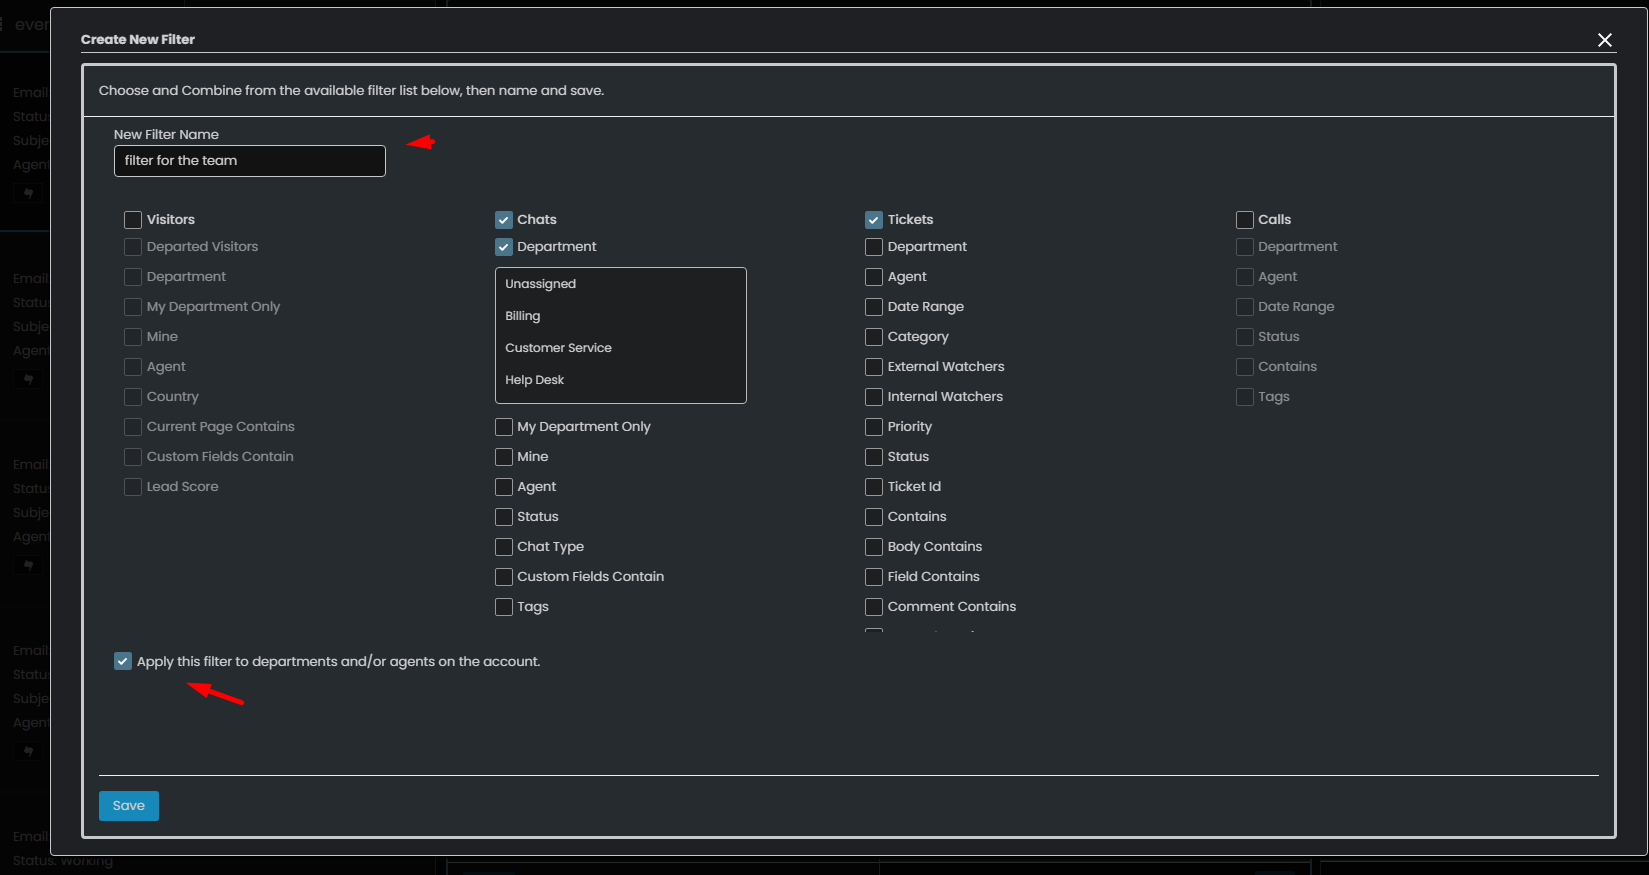The height and width of the screenshot is (875, 1649).
Task: Disable apply filter to departments option
Action: (123, 662)
